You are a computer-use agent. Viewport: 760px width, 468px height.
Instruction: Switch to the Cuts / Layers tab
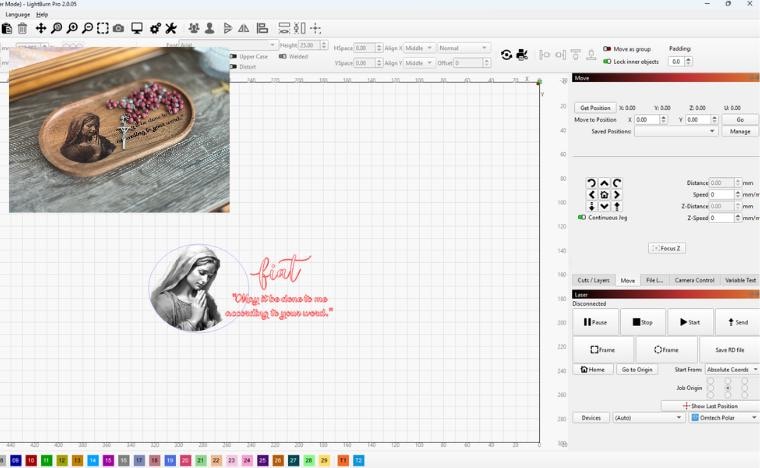[x=593, y=280]
